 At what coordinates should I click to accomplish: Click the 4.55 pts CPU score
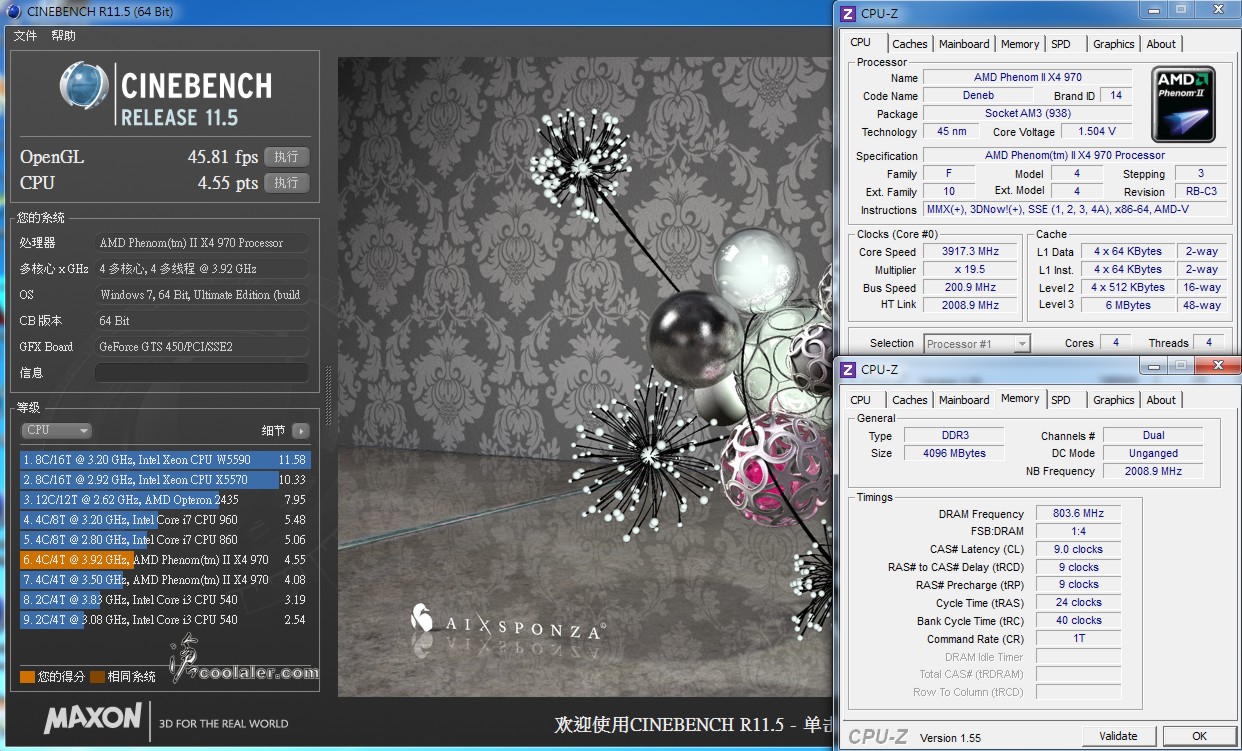click(228, 183)
